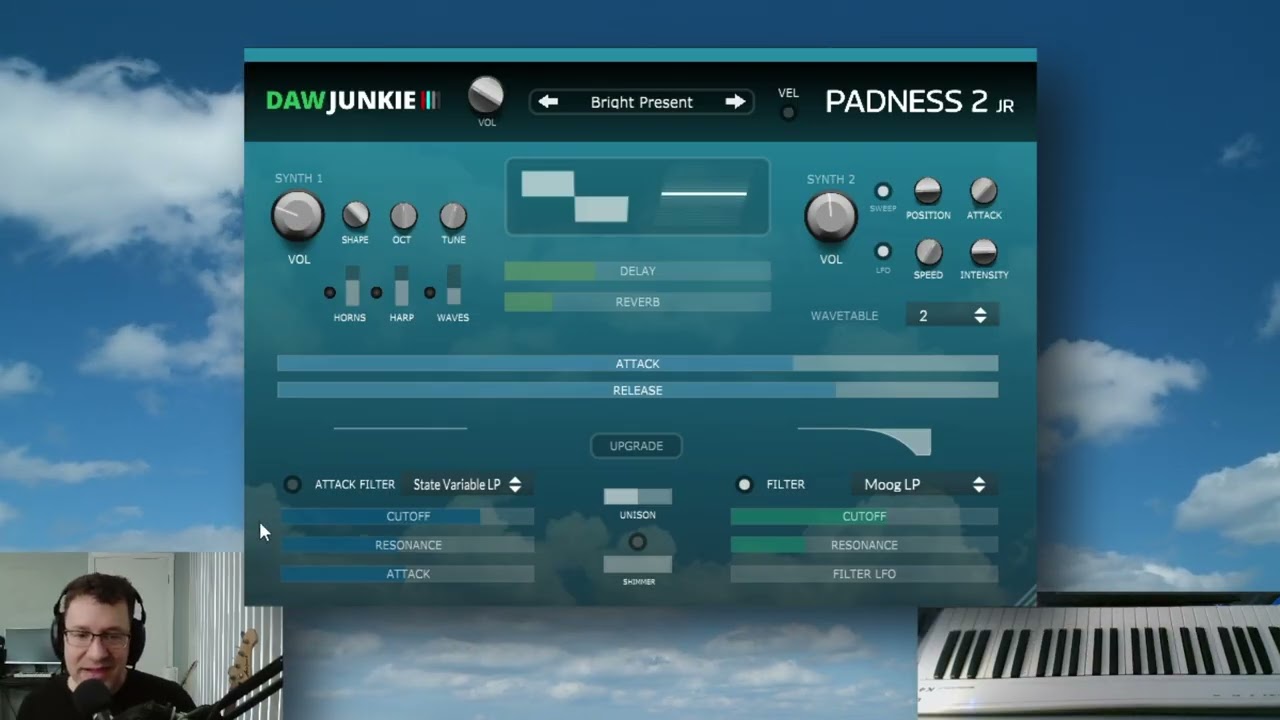This screenshot has height=720, width=1280.
Task: Toggle the WAVES layer on/off dot
Action: point(430,293)
